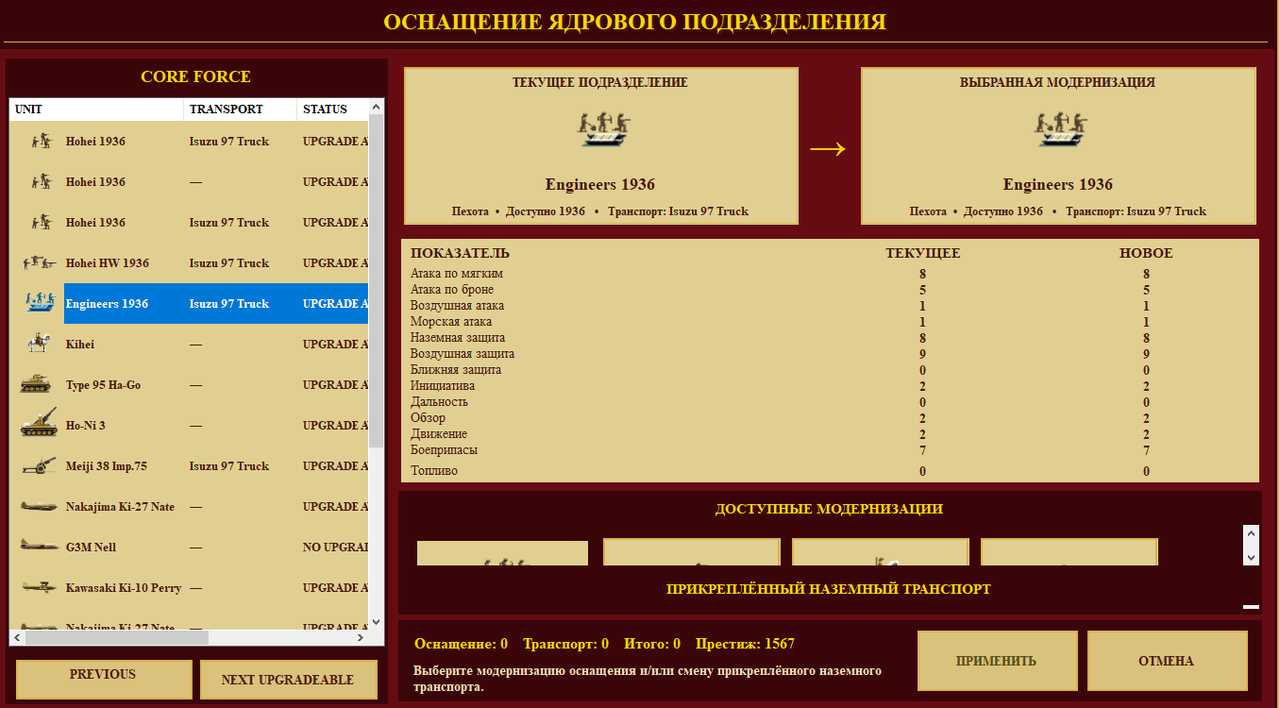Screen dimensions: 1279x708
Task: Click the Kawasaki Ki-10 Perry aircraft icon
Action: [x=38, y=588]
